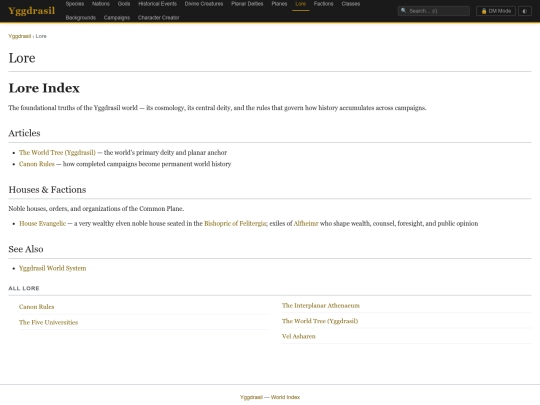This screenshot has width=540, height=405.
Task: Open the Campaigns nav item
Action: click(x=117, y=18)
